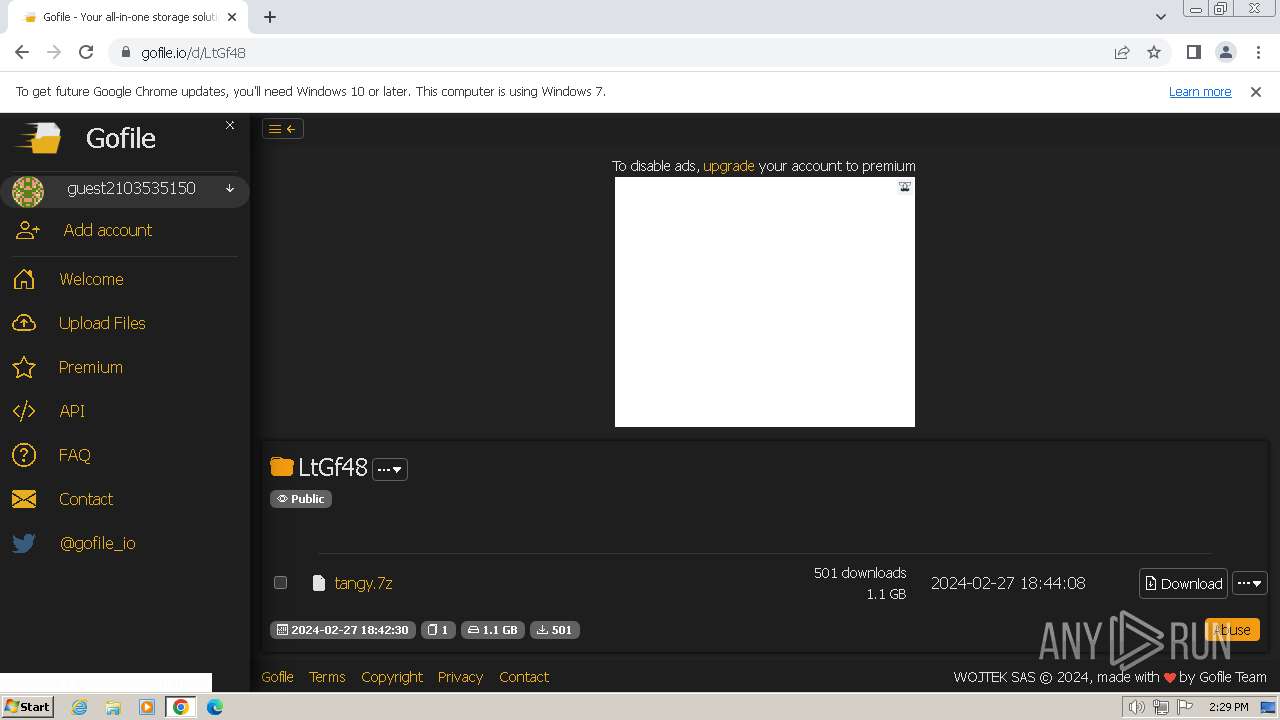Open the API sidebar item
1280x720 pixels.
pyautogui.click(x=72, y=411)
